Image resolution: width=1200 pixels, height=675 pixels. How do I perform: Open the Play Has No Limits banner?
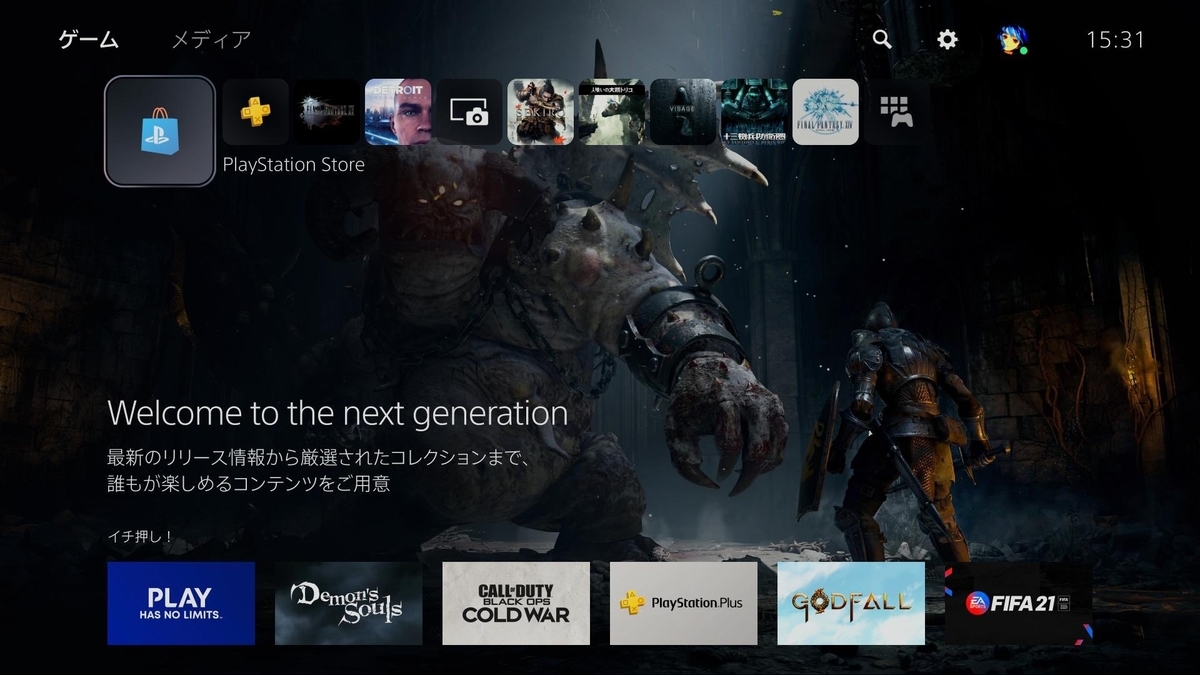pyautogui.click(x=181, y=603)
